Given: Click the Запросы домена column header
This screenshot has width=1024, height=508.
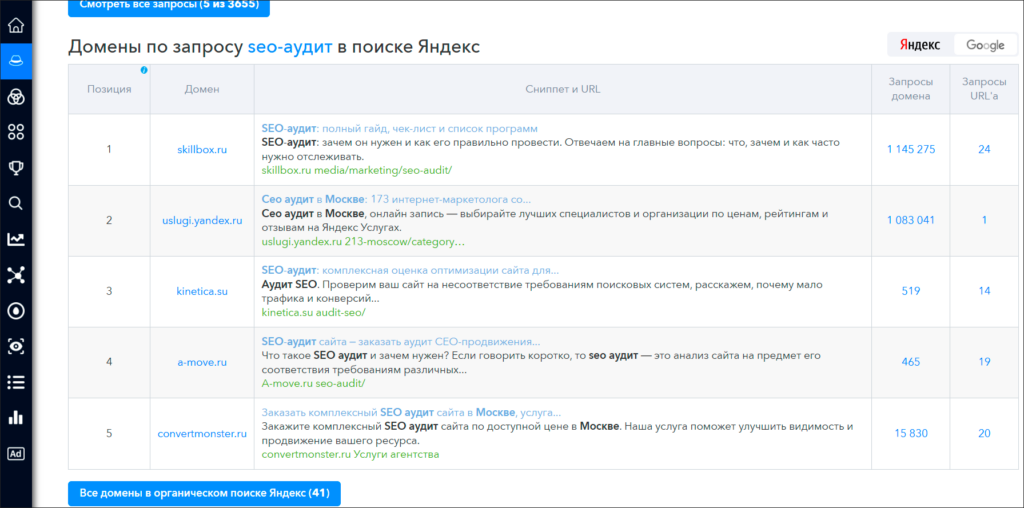Looking at the screenshot, I should tap(910, 89).
